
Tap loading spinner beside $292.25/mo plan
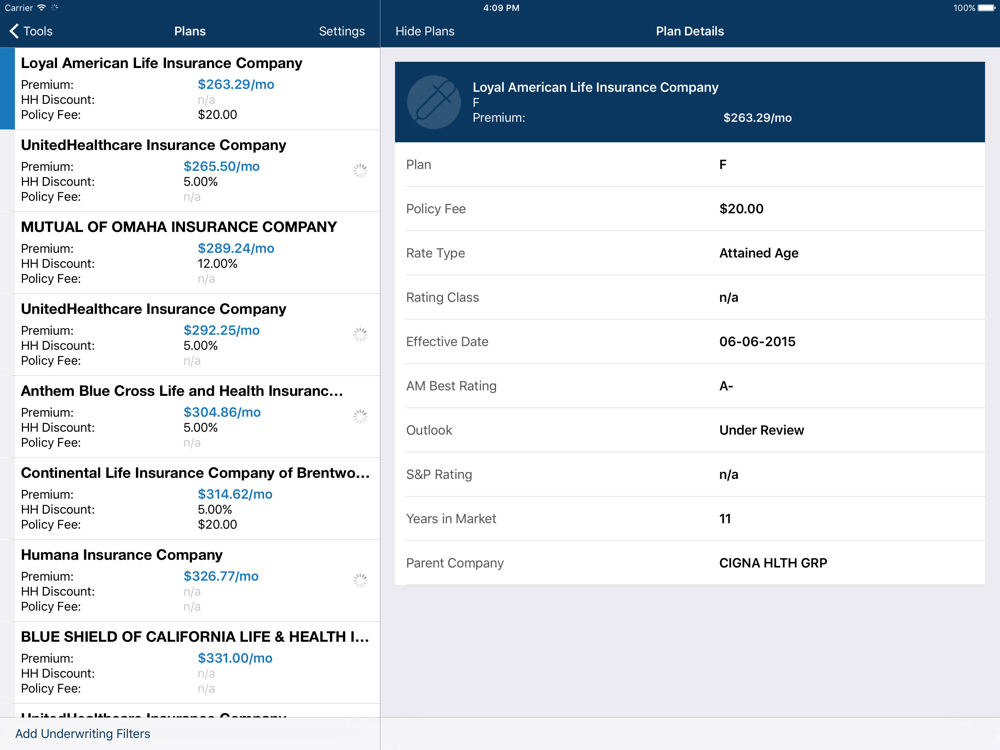click(x=360, y=334)
